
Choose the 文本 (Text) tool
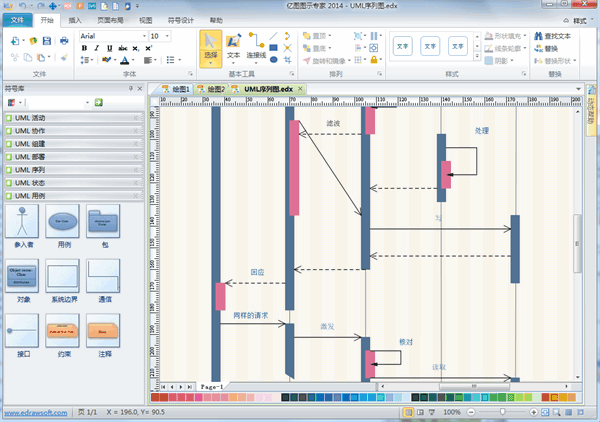tap(234, 48)
